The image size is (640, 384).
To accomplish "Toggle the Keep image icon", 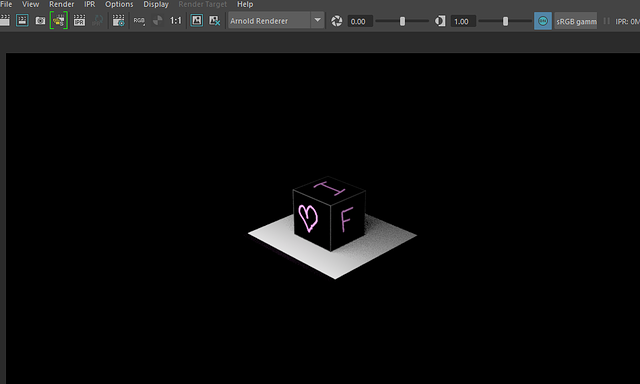I will coord(197,20).
